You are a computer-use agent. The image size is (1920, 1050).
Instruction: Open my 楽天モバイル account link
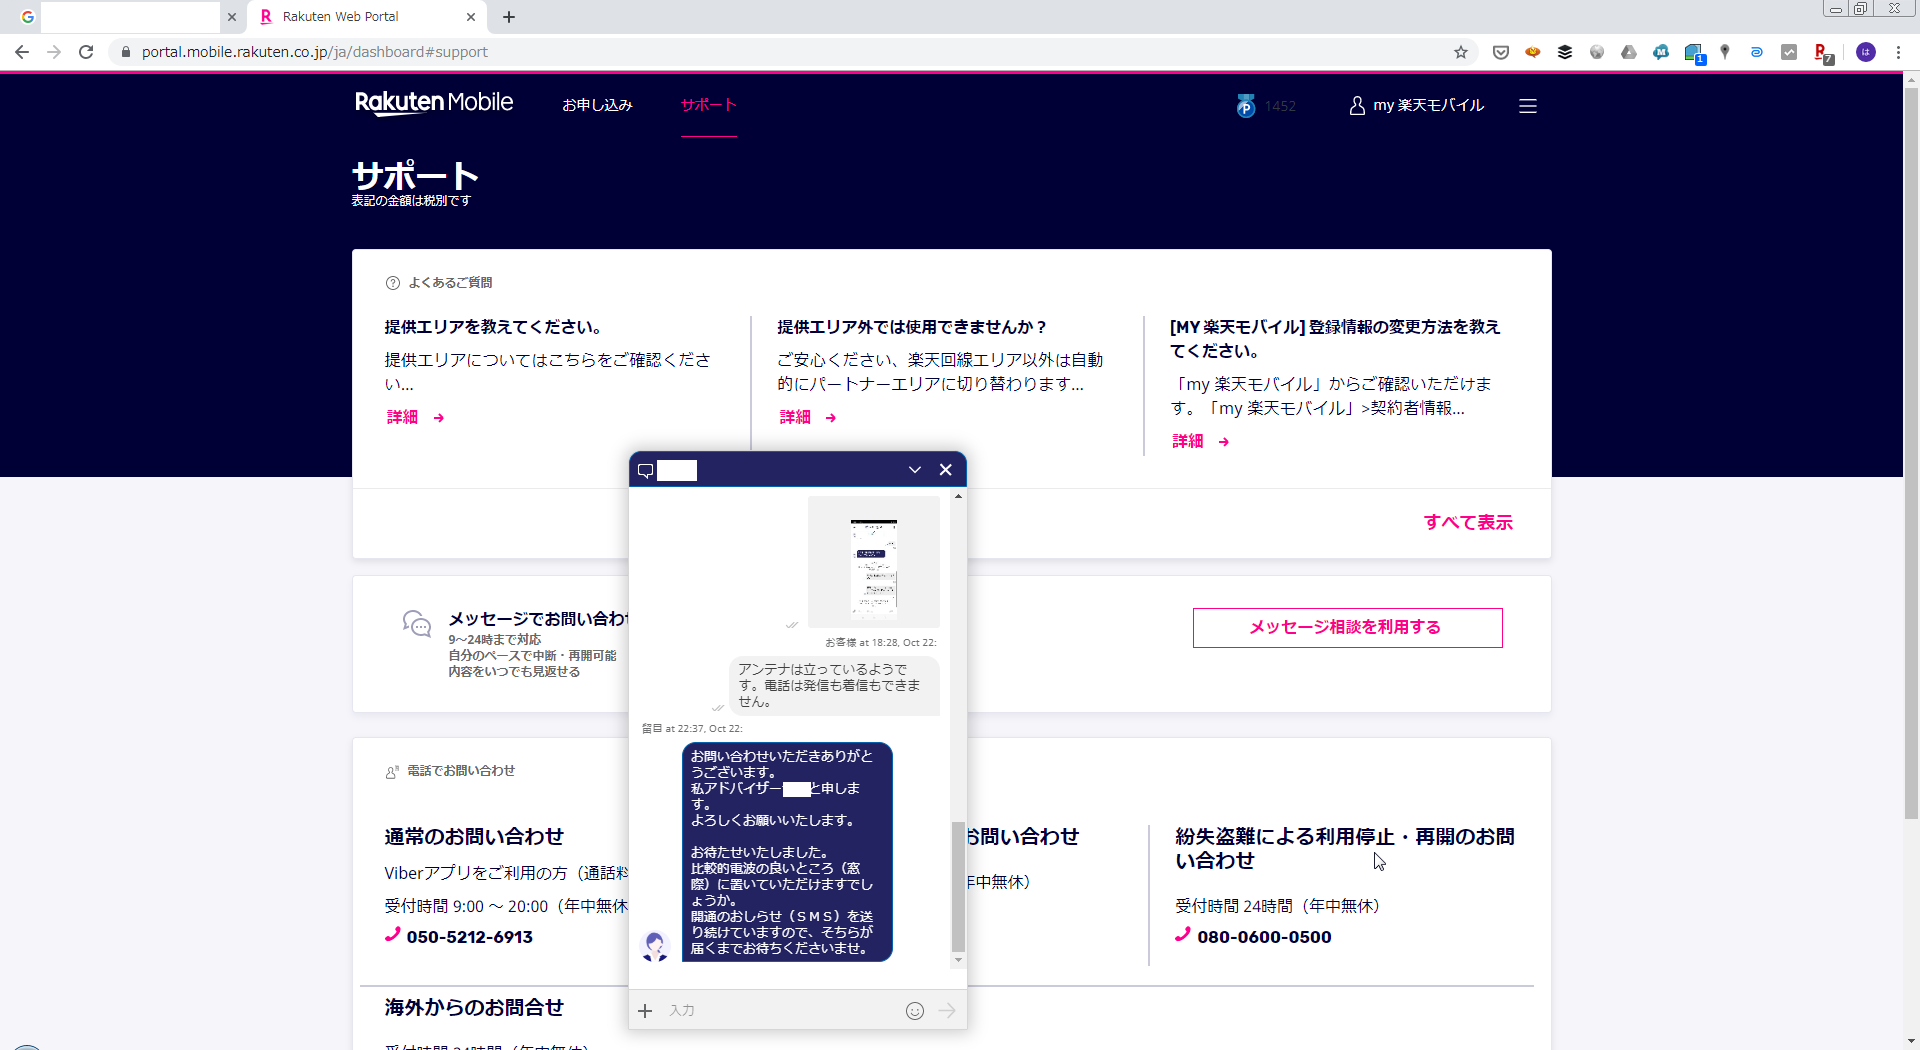click(1416, 105)
